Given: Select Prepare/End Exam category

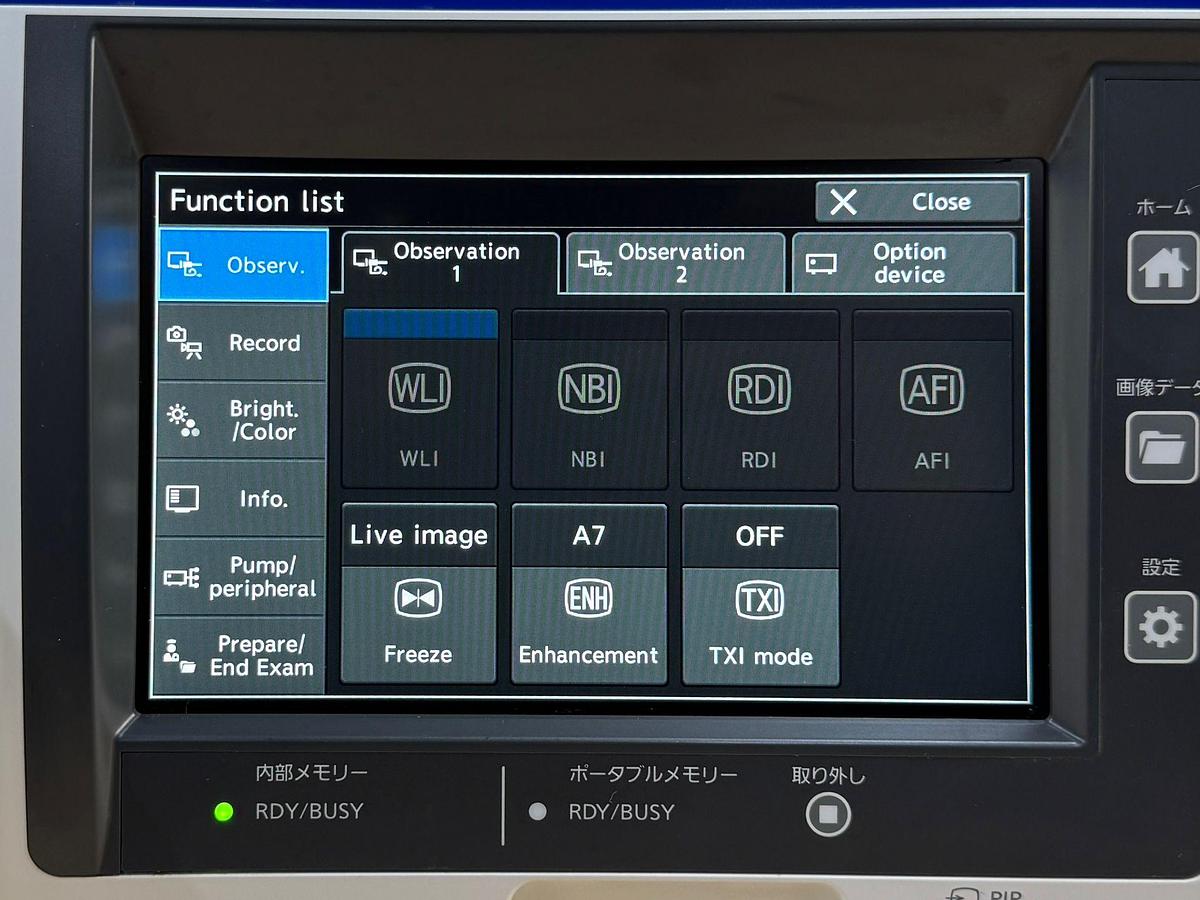Looking at the screenshot, I should (x=242, y=656).
